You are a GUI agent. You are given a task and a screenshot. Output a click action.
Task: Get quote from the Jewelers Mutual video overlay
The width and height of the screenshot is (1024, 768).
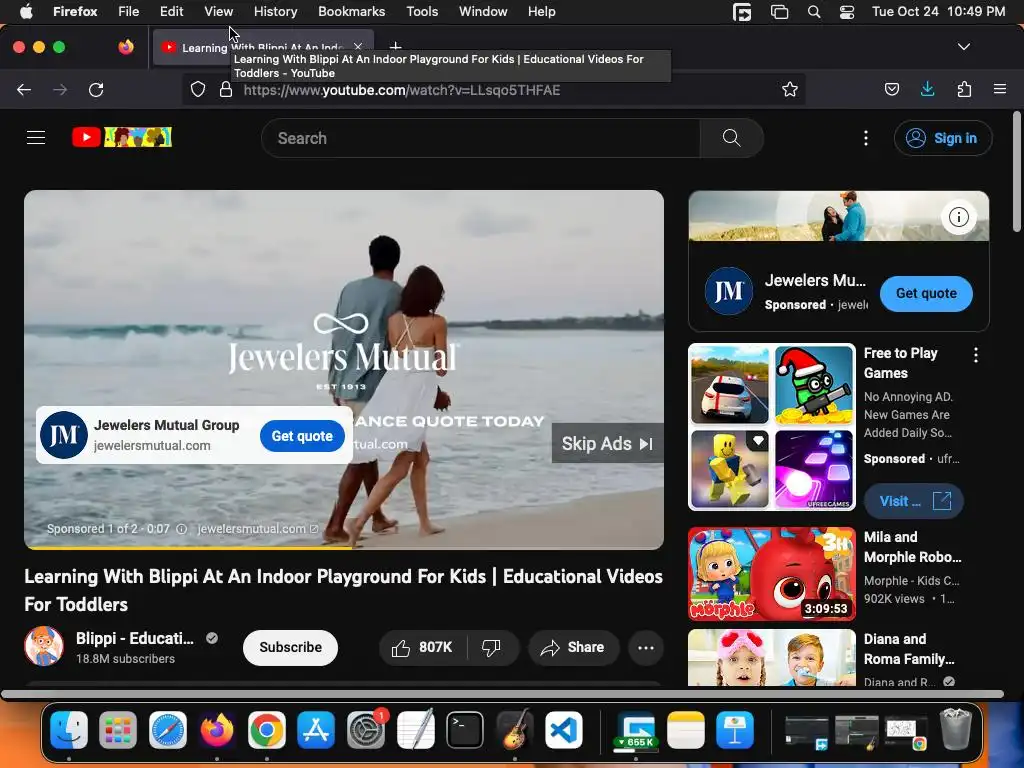(302, 436)
